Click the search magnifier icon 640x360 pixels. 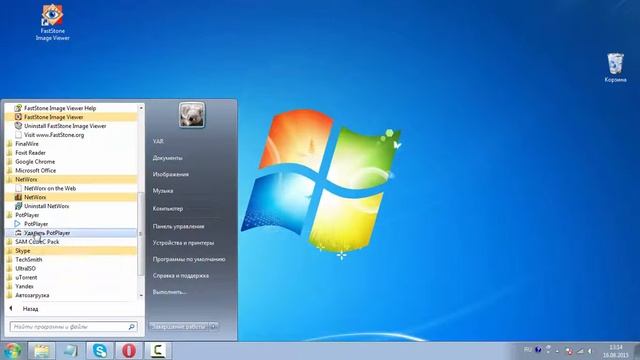[x=131, y=327]
